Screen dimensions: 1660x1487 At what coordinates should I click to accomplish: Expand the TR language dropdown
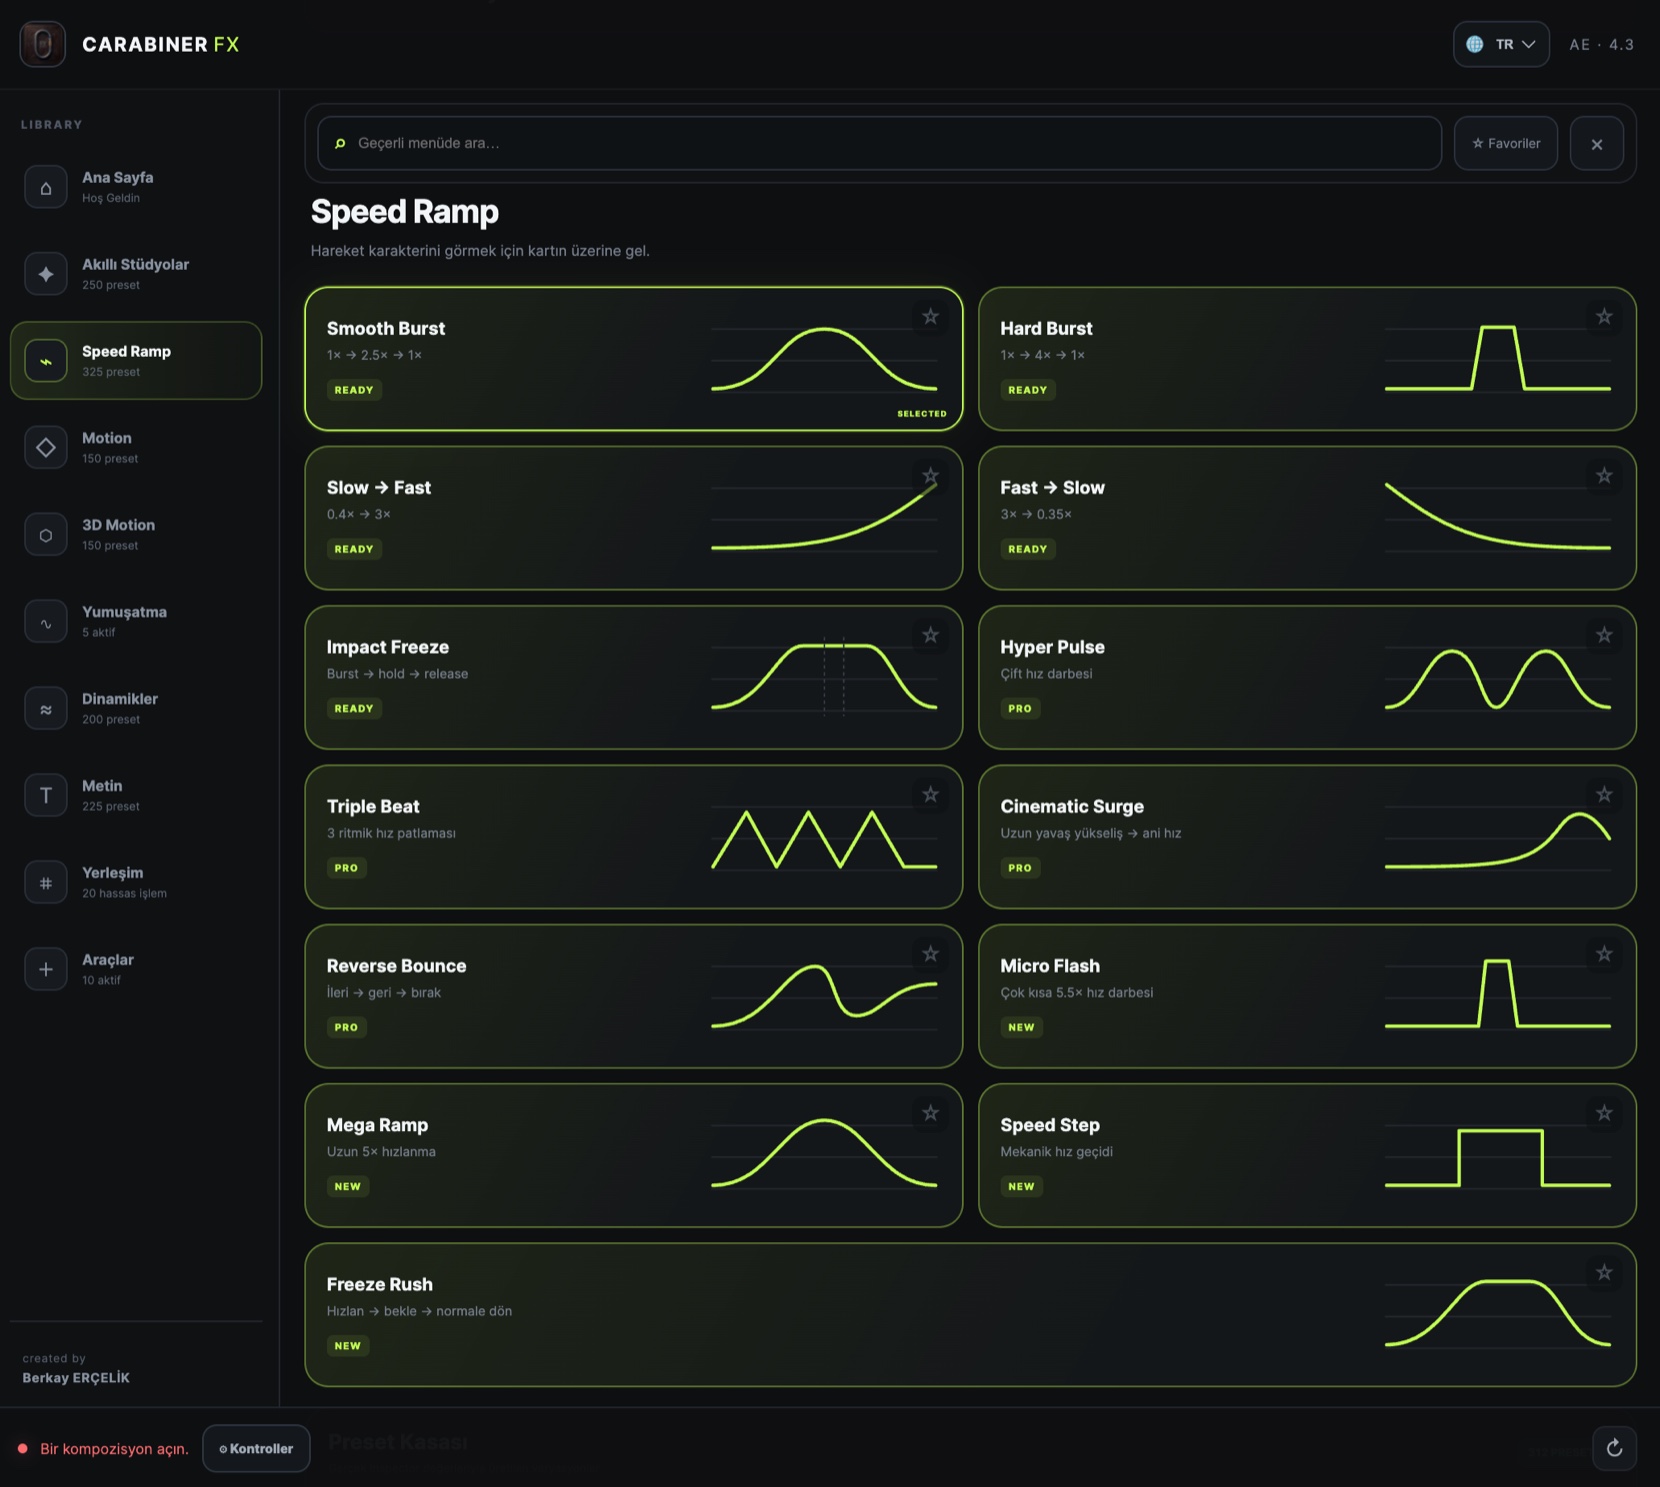pyautogui.click(x=1501, y=44)
